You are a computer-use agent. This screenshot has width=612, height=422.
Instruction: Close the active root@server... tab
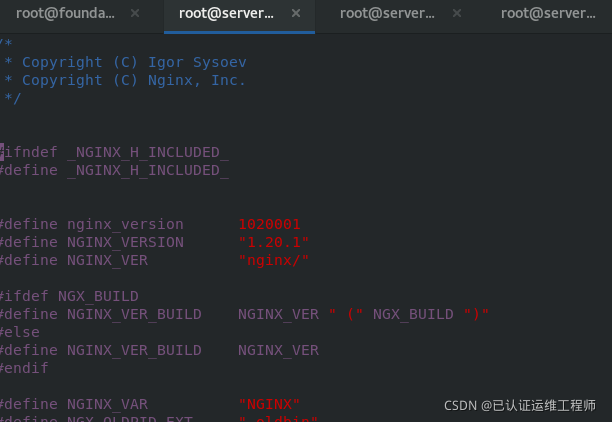click(x=296, y=14)
